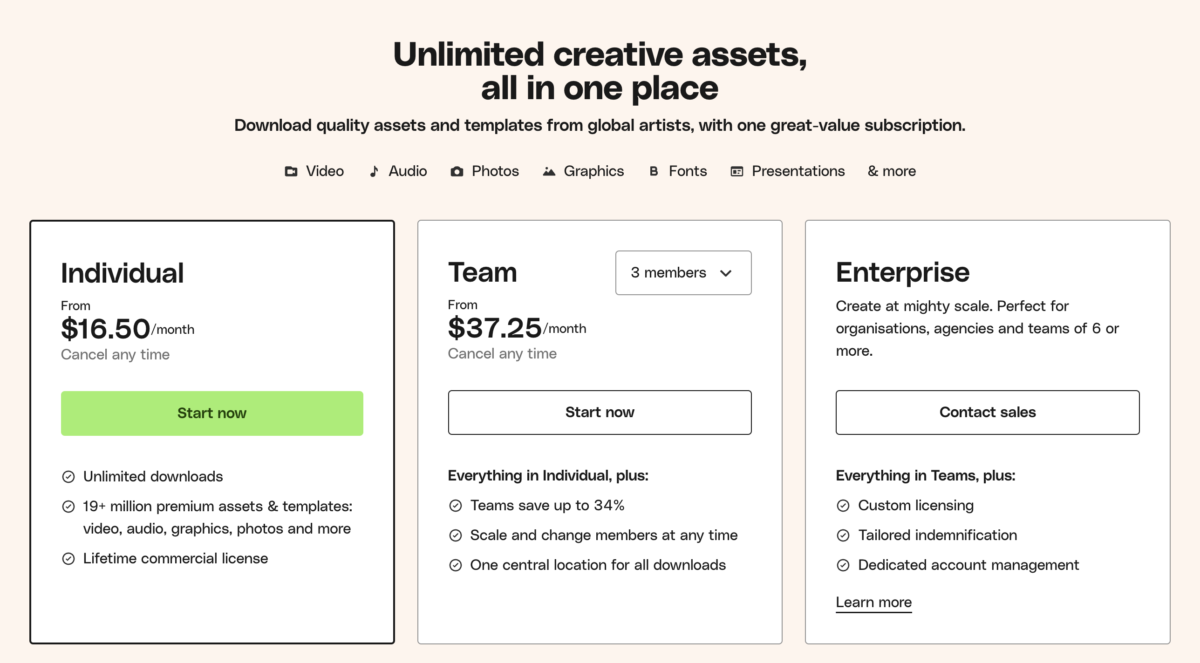Click Start now on the Team plan
Viewport: 1200px width, 663px height.
click(599, 412)
